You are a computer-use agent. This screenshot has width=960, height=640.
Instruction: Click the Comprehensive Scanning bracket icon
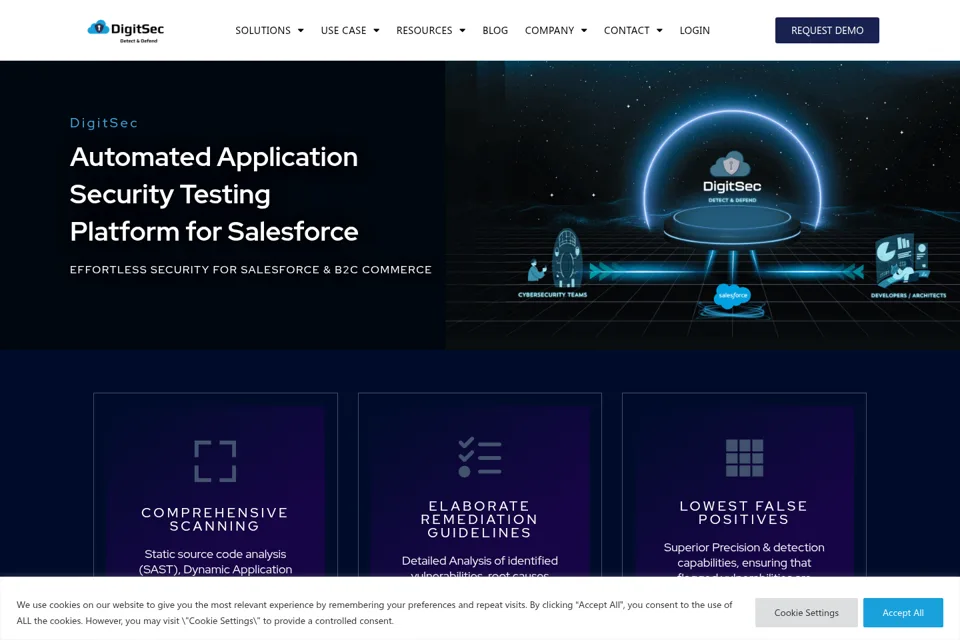pyautogui.click(x=215, y=461)
